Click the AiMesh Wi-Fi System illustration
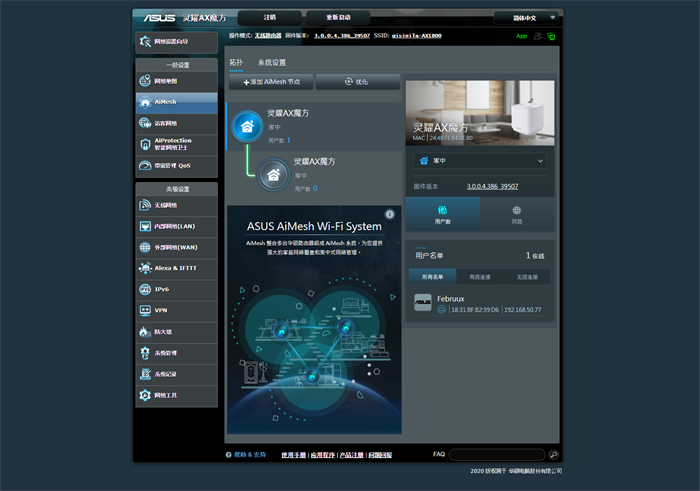This screenshot has height=491, width=700. [x=314, y=320]
